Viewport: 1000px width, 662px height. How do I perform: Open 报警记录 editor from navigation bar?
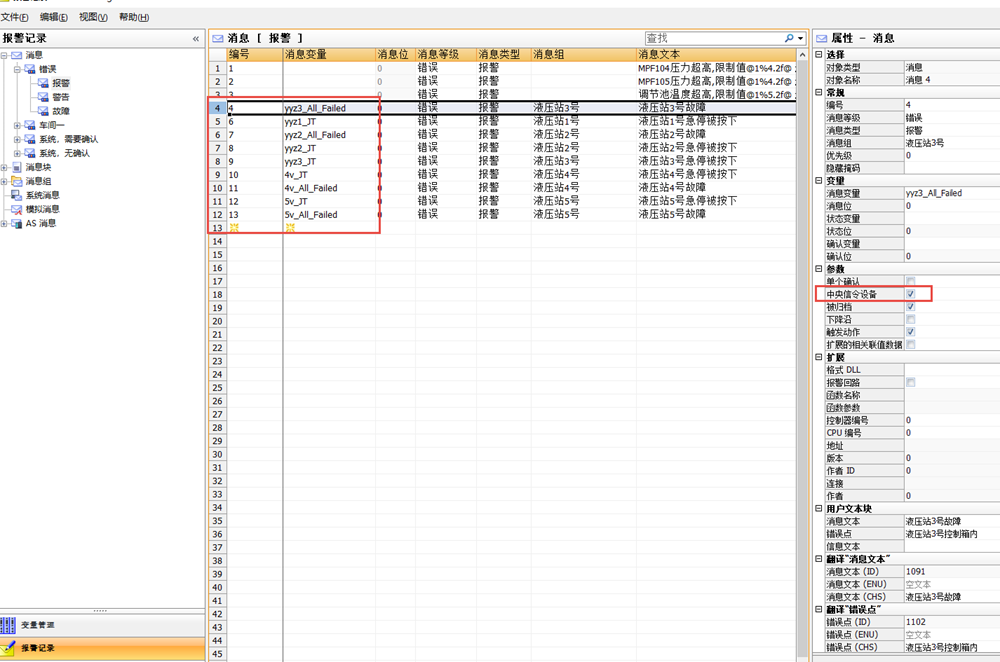[x=38, y=647]
